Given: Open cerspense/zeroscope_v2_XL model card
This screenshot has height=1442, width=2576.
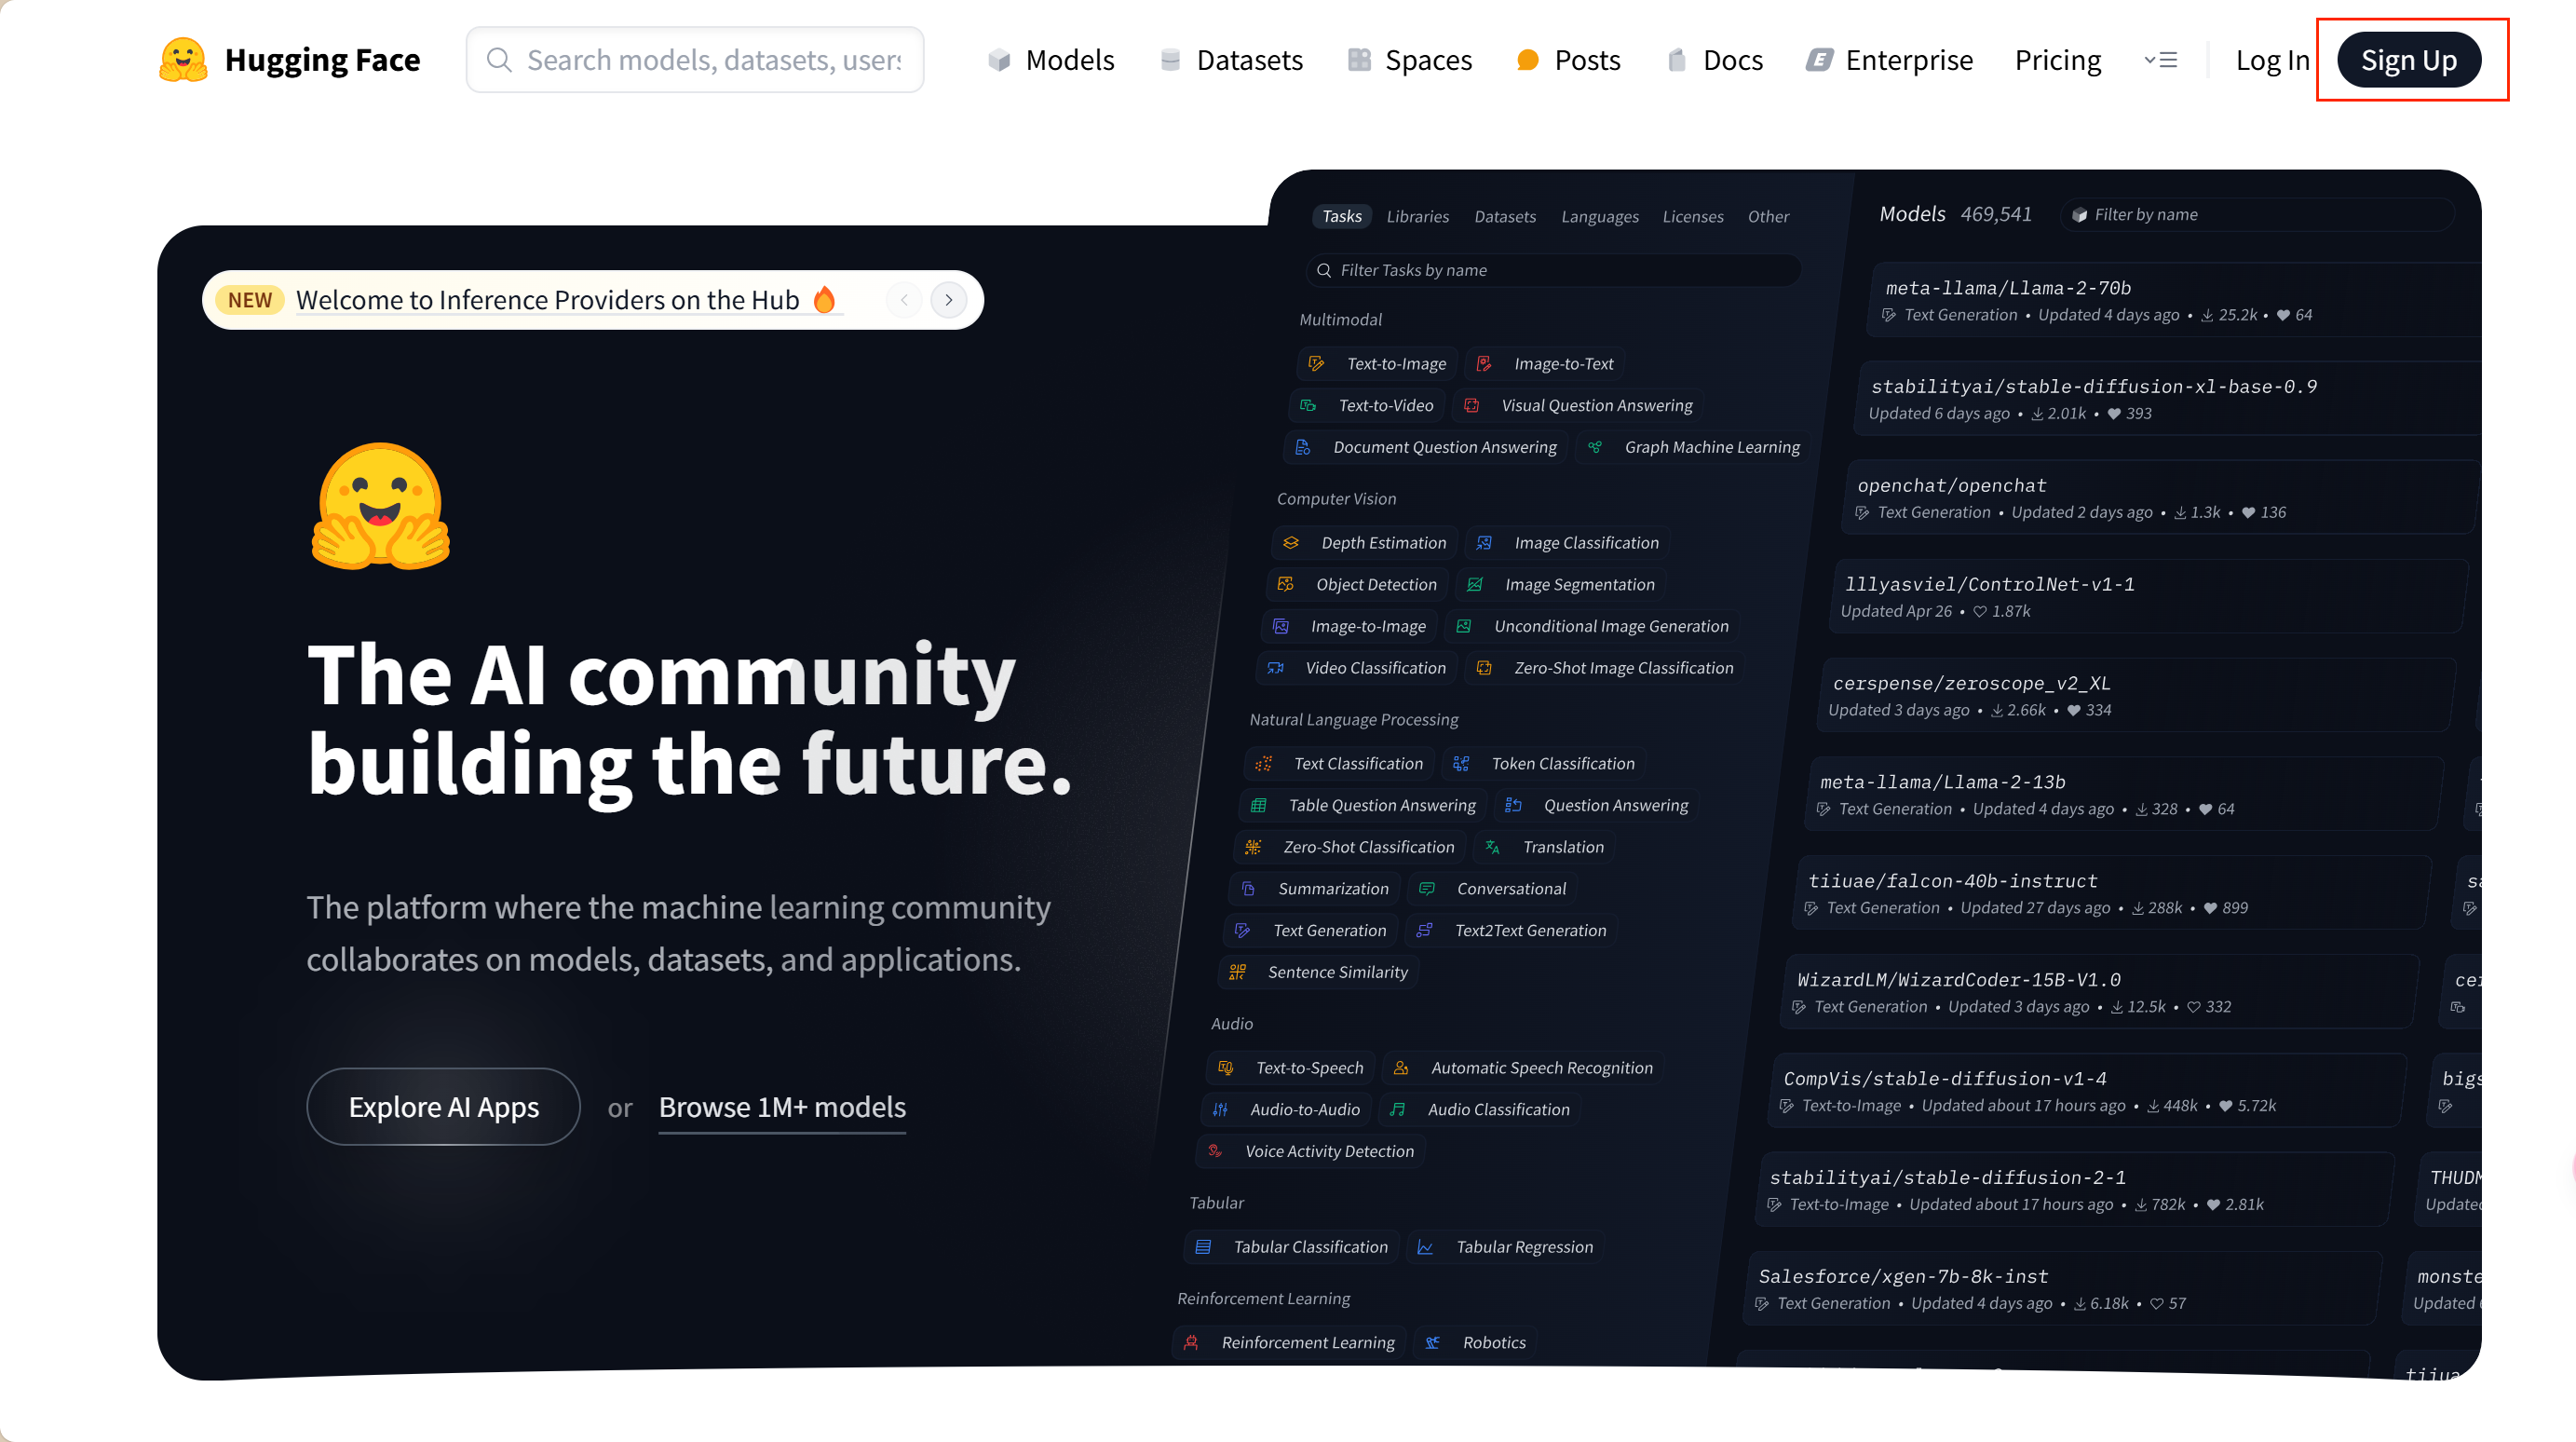Looking at the screenshot, I should 2136,695.
